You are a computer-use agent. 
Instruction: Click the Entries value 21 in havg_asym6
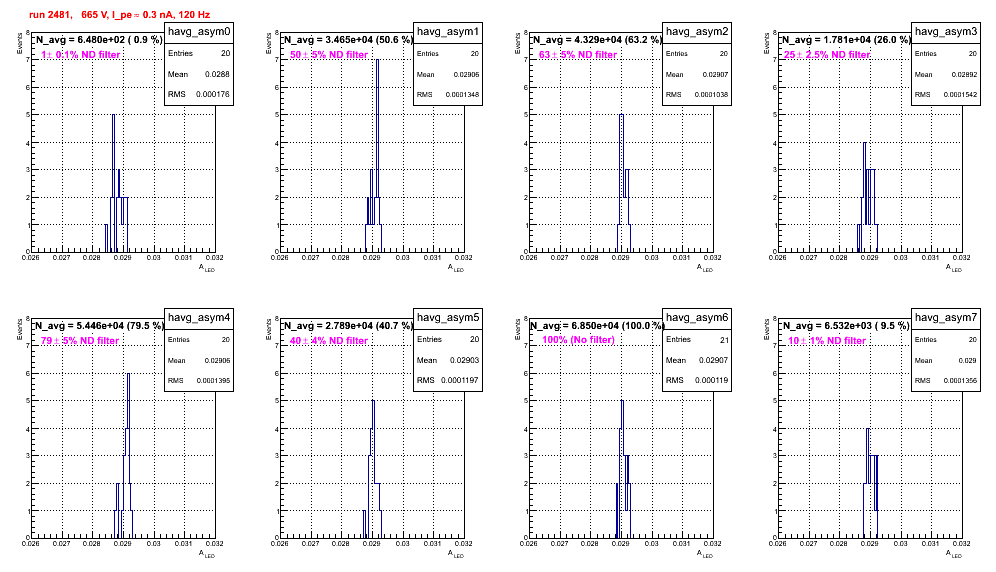pos(724,340)
